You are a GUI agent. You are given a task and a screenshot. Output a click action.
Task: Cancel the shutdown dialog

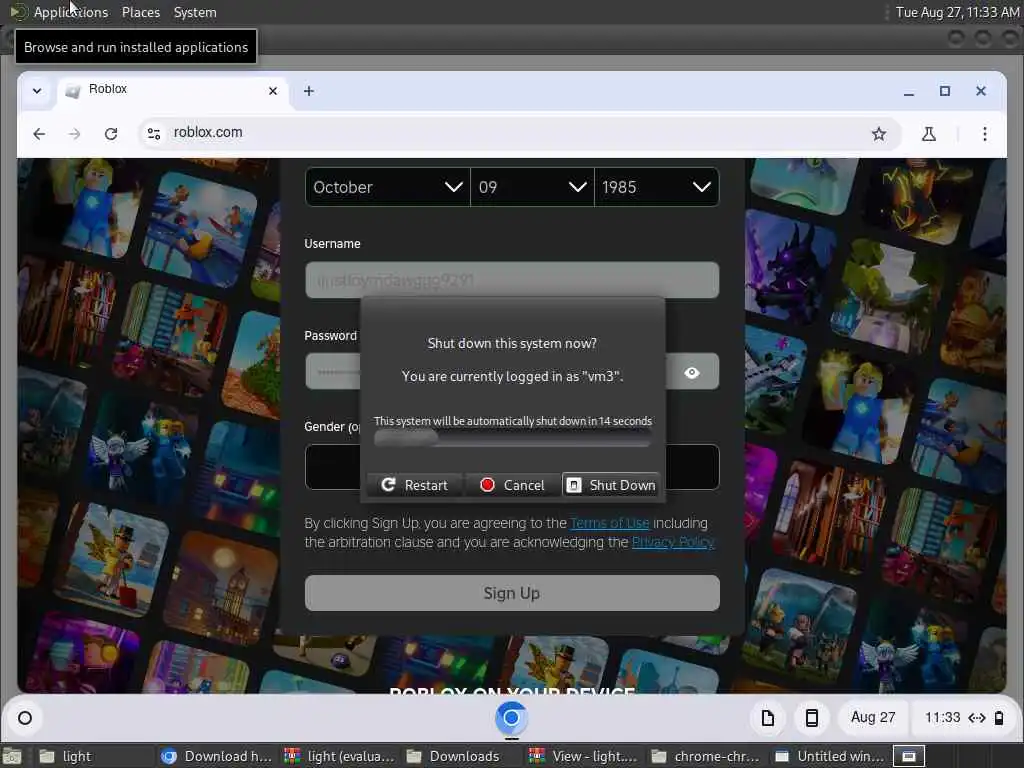click(512, 485)
